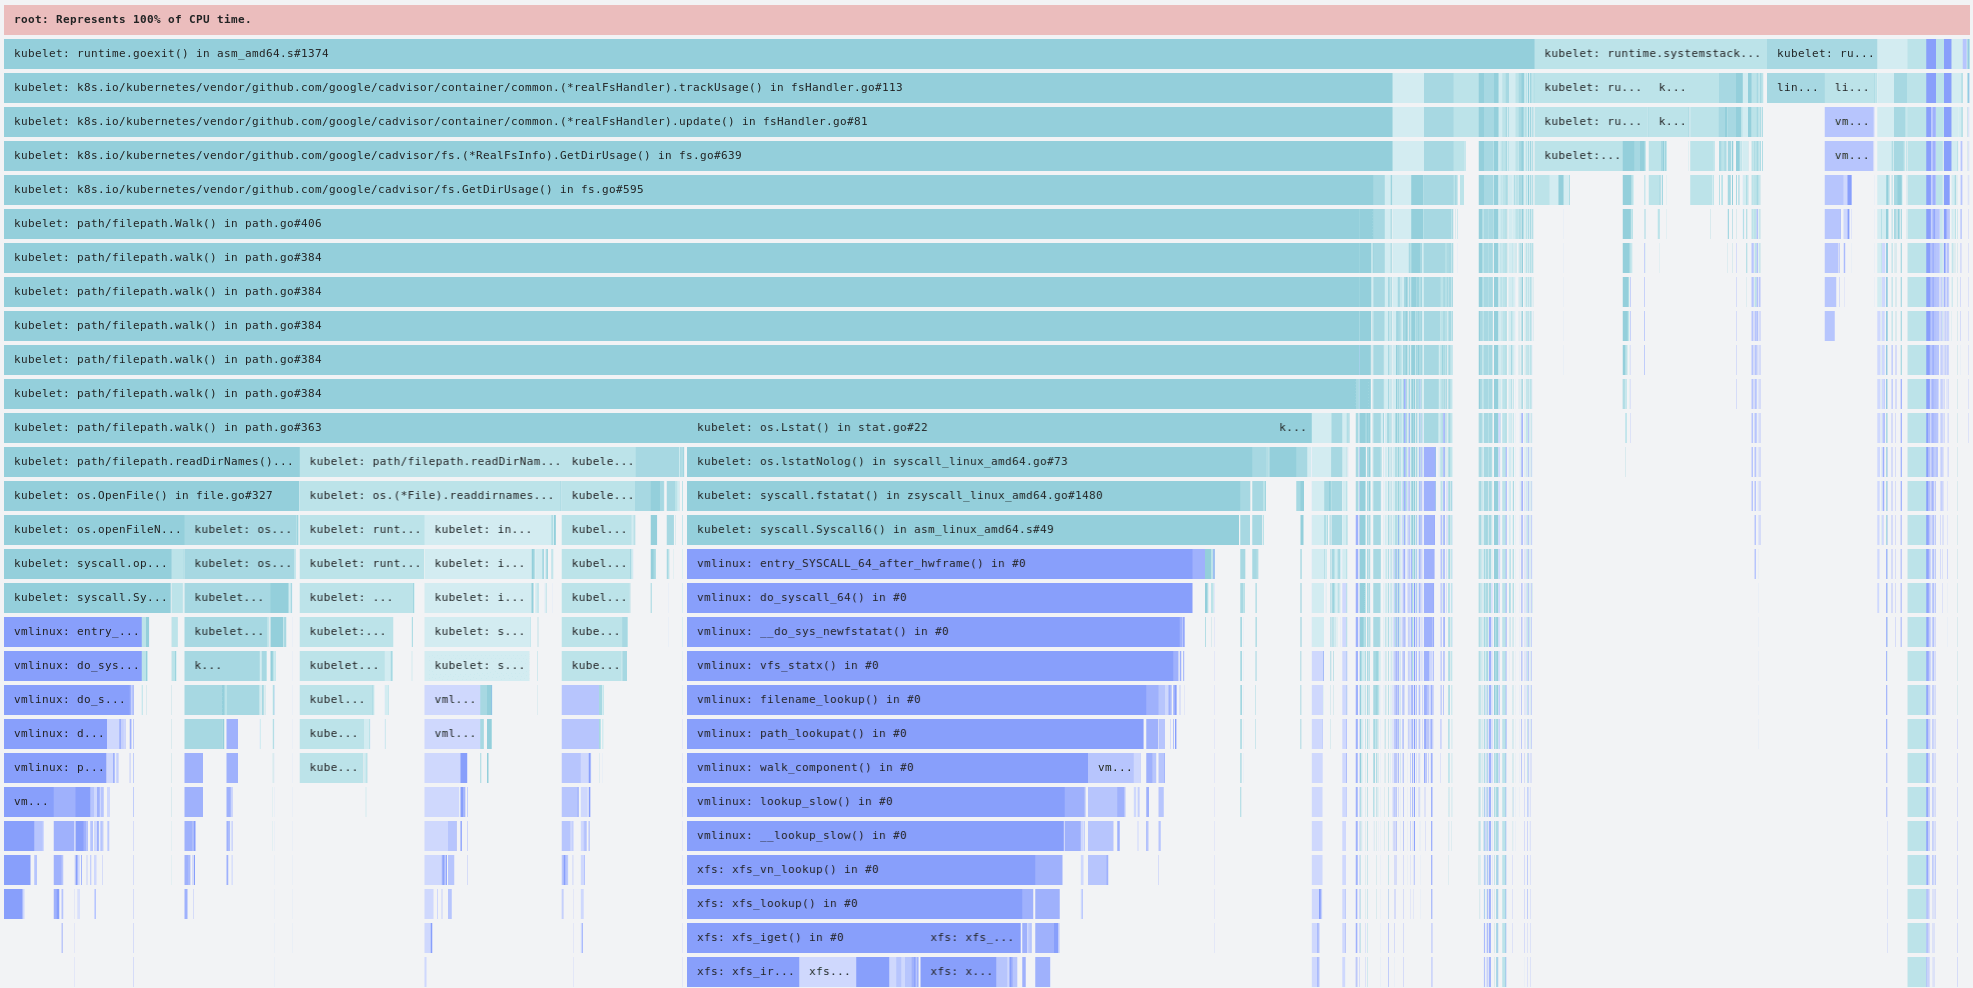The width and height of the screenshot is (1973, 988).
Task: Select kubelet os.OpenFile() in file.go#327 frame
Action: coord(151,496)
